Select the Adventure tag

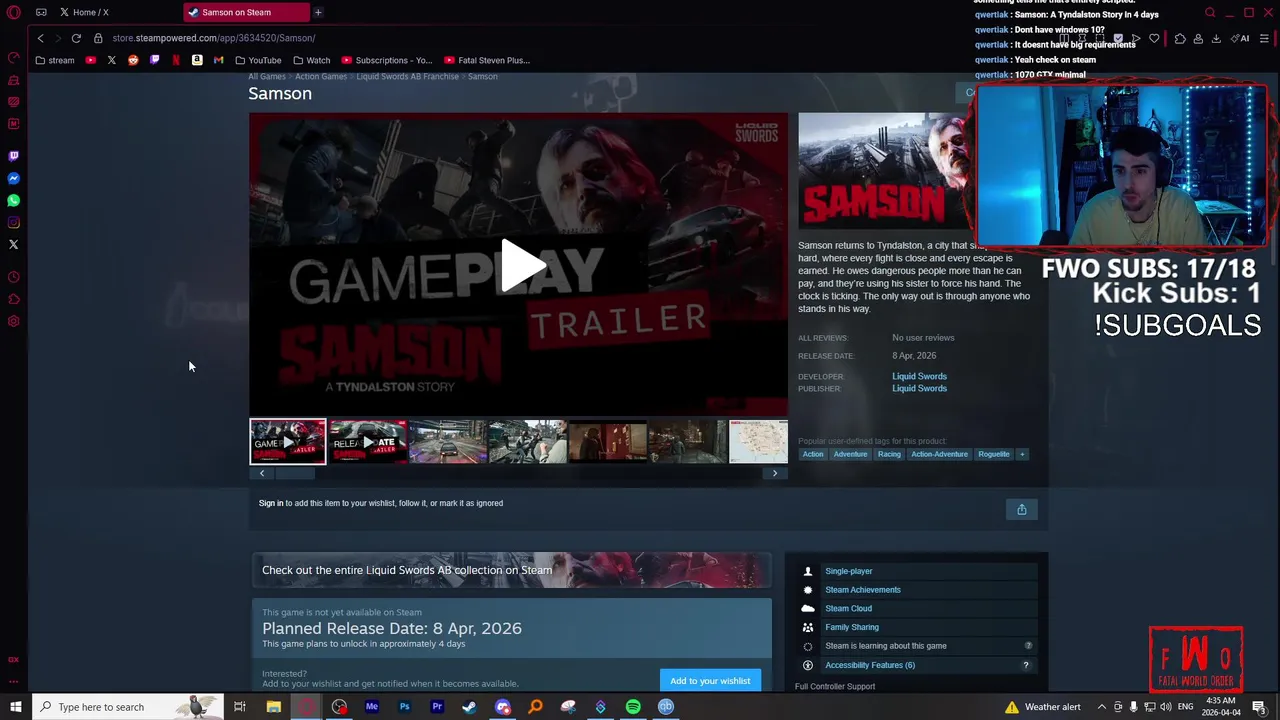[850, 454]
